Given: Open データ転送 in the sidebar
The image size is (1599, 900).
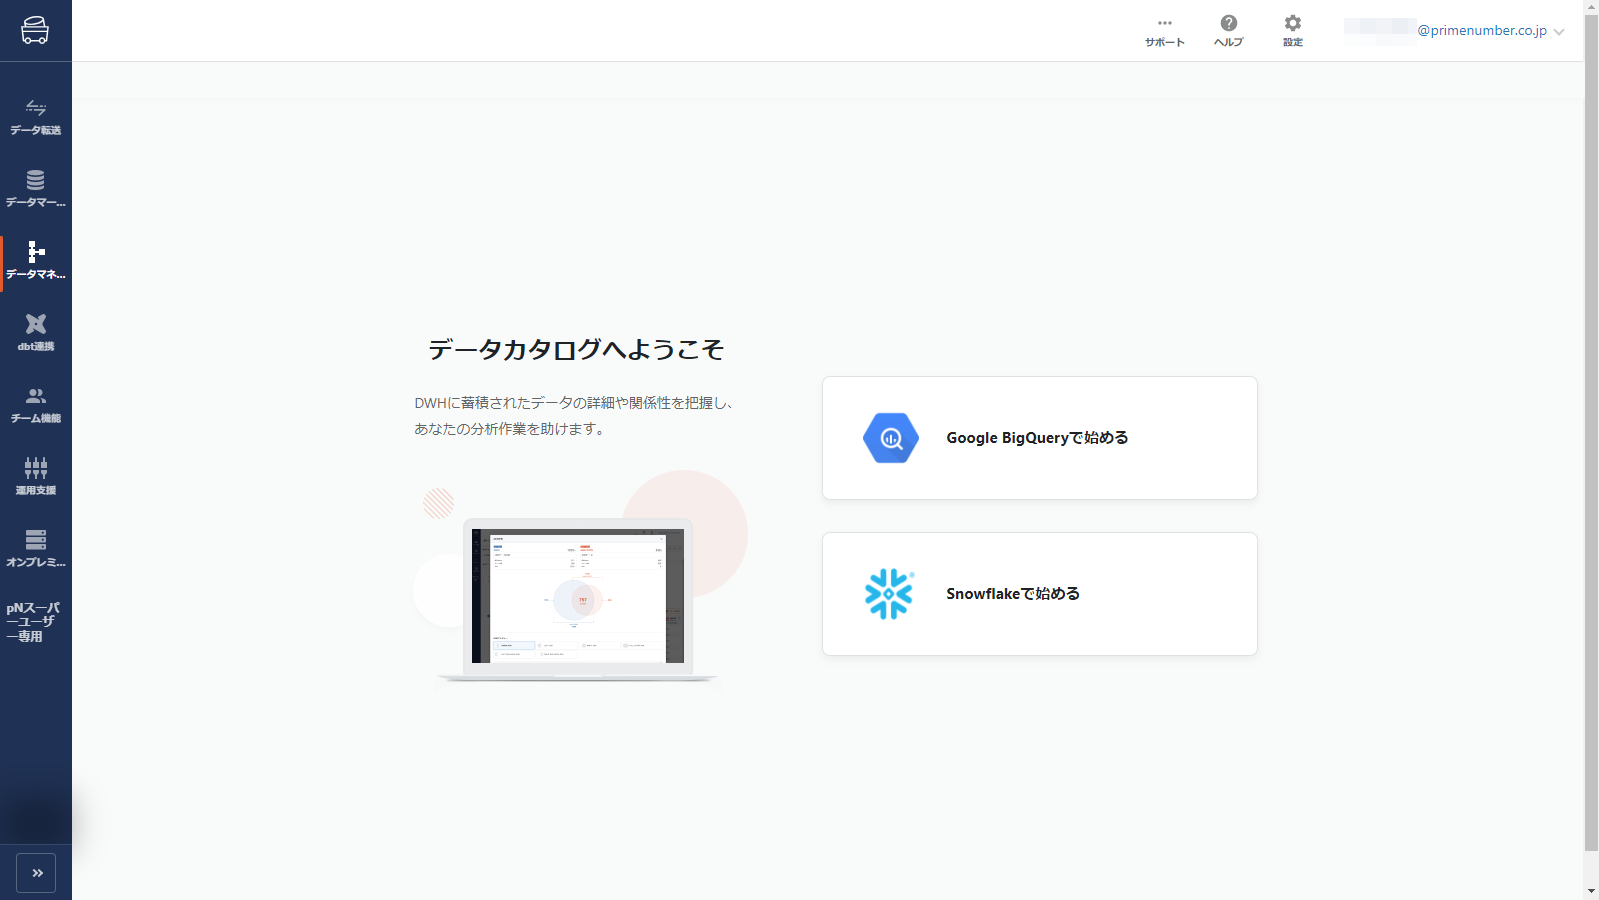Looking at the screenshot, I should 36,119.
